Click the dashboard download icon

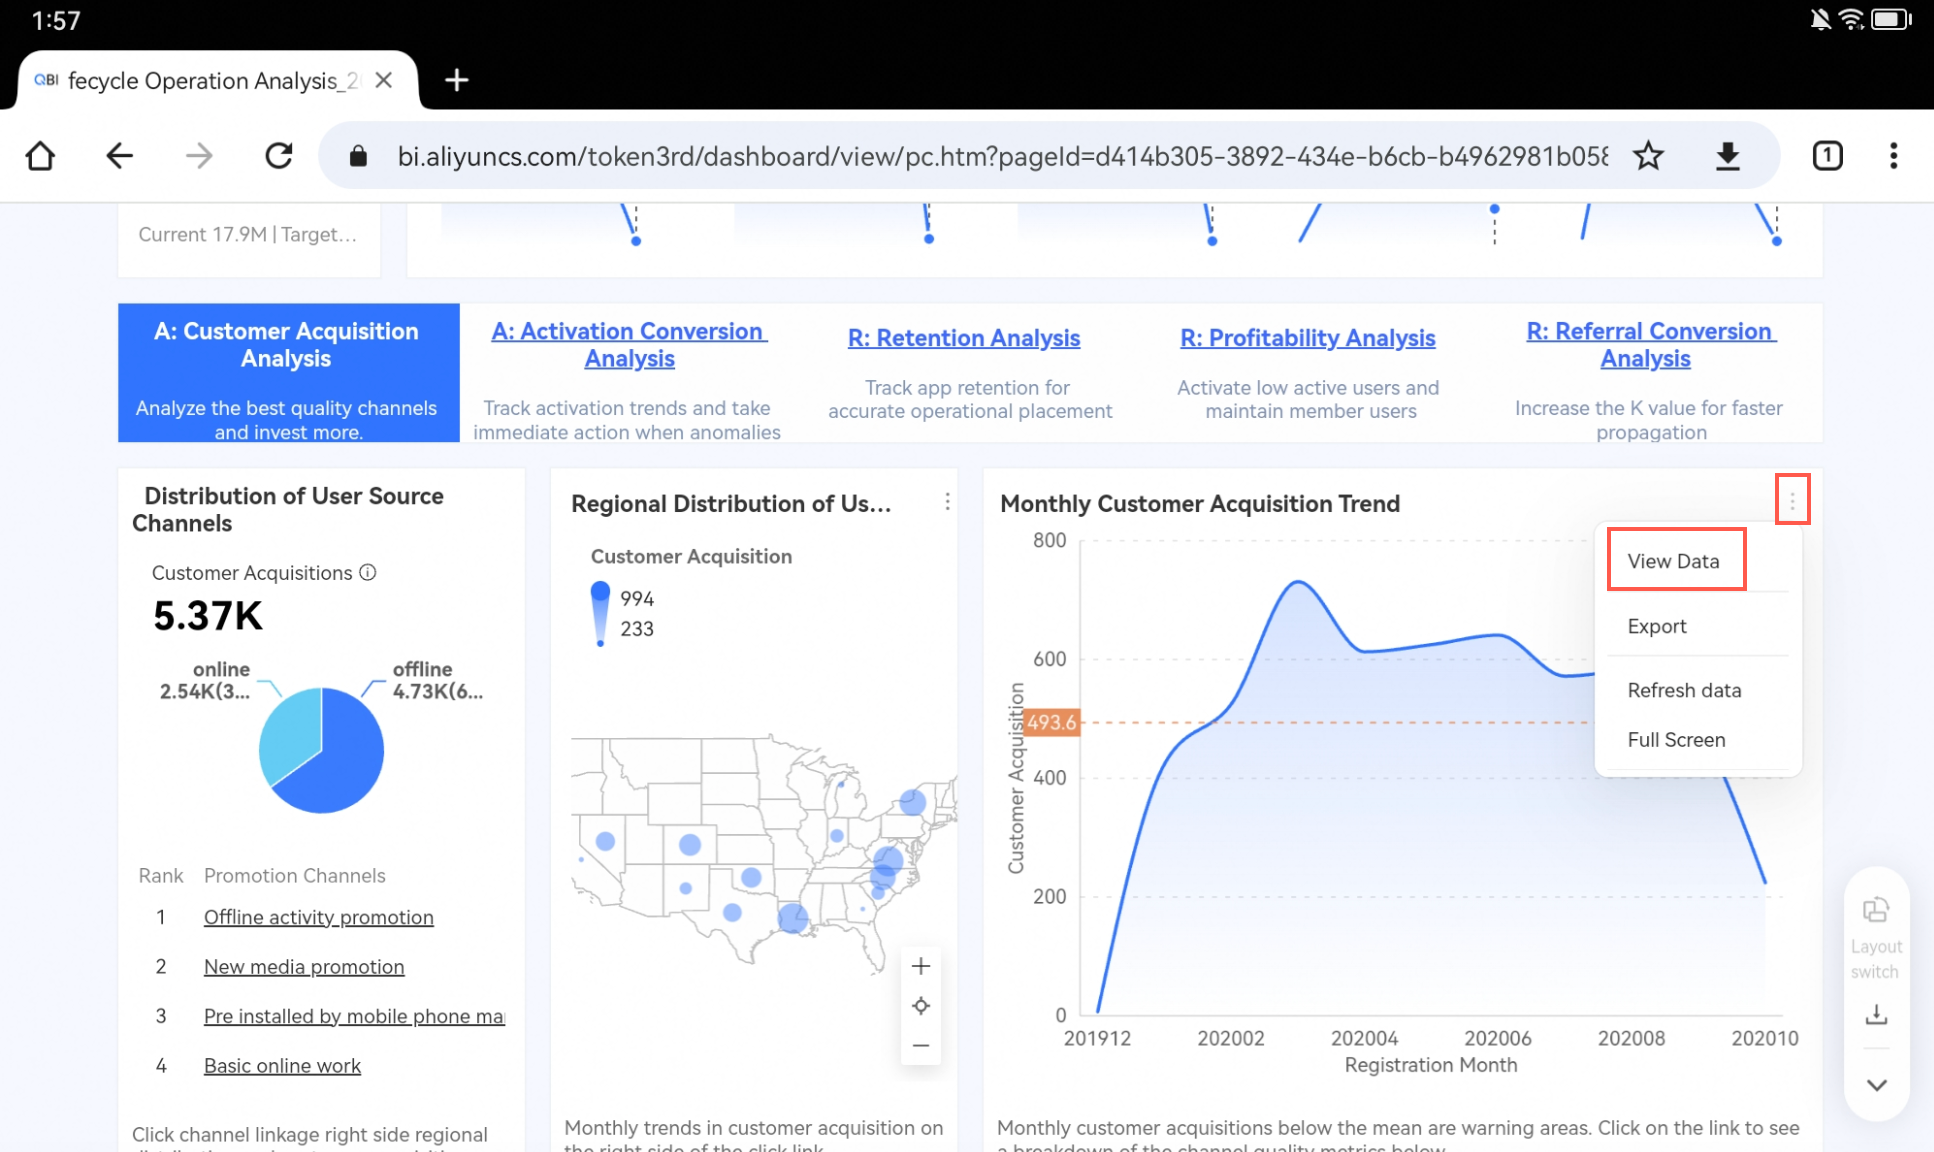point(1876,1015)
